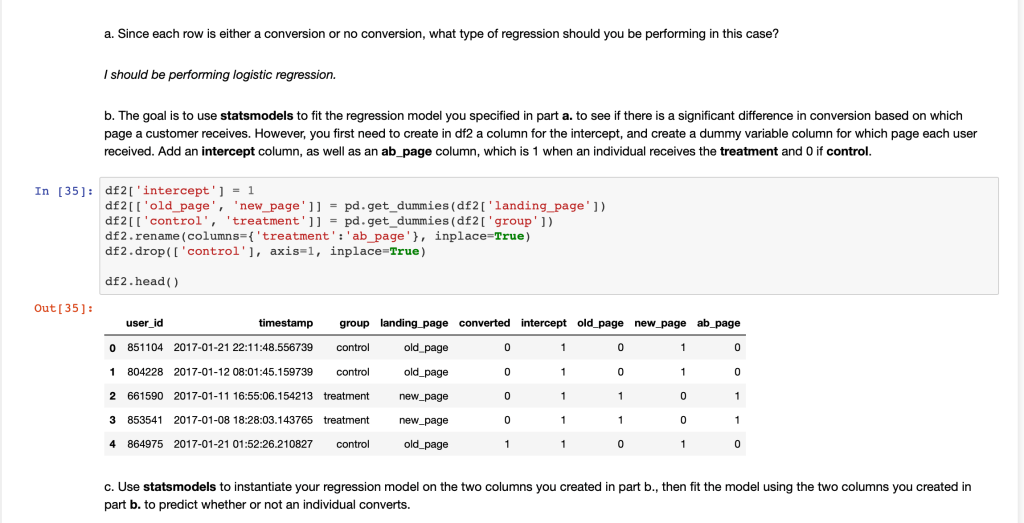Screen dimensions: 1024x523
Task: Click the df2.rename code line
Action: 315,236
